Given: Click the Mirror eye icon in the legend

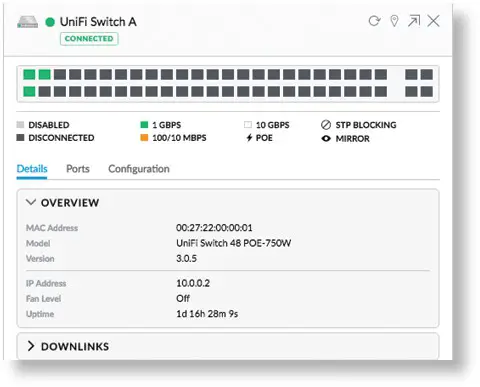Looking at the screenshot, I should [326, 138].
